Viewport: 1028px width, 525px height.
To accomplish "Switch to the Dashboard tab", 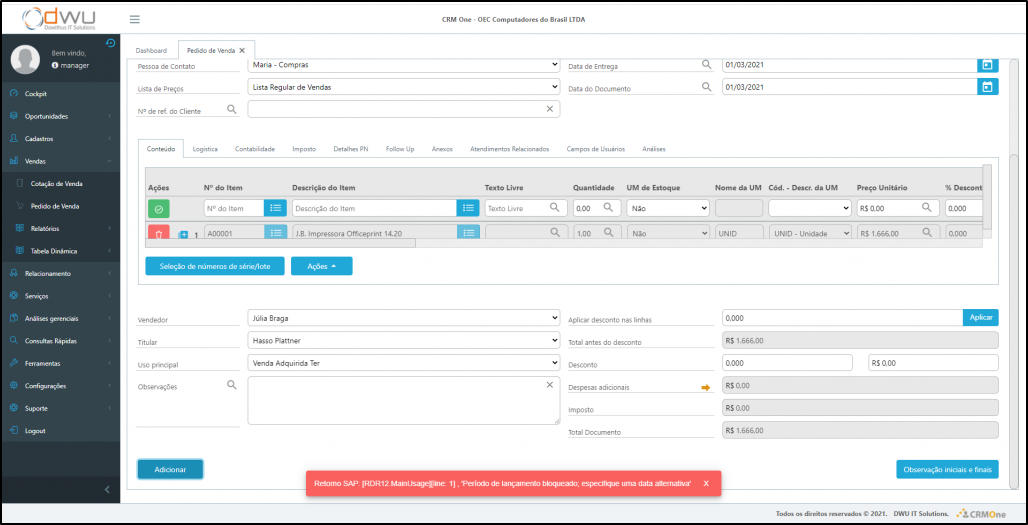I will [152, 50].
